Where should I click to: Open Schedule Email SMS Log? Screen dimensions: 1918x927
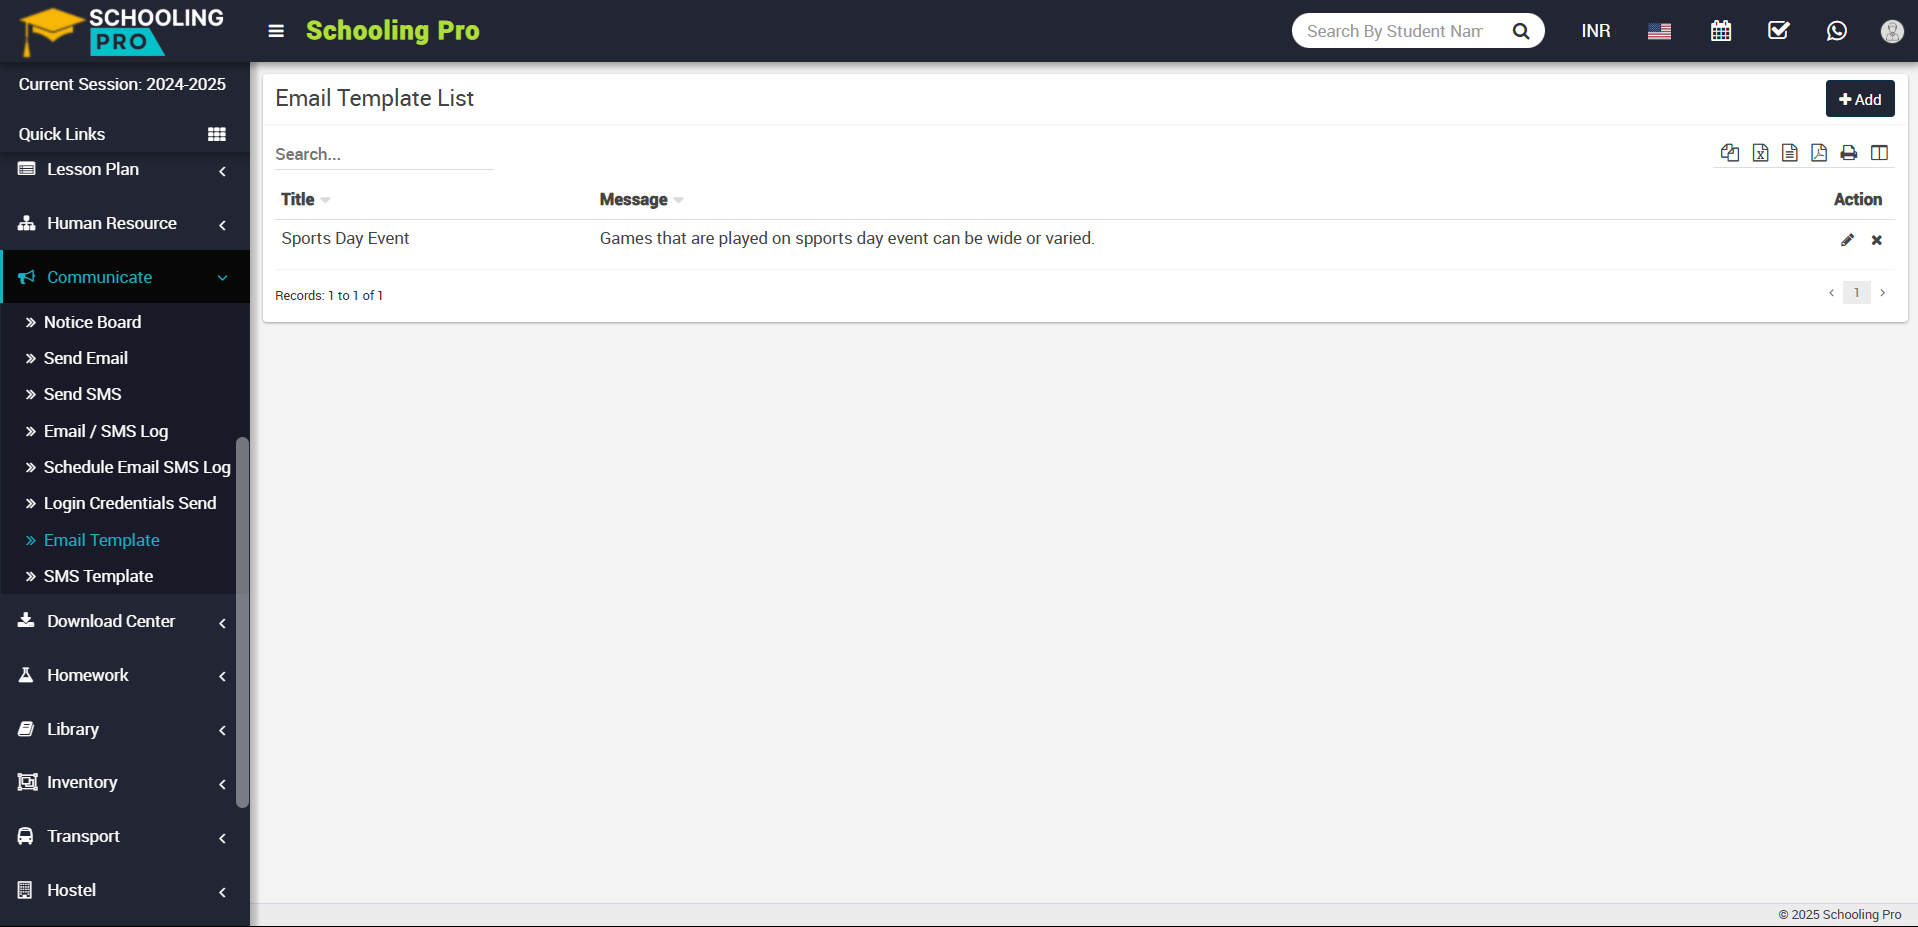[137, 467]
